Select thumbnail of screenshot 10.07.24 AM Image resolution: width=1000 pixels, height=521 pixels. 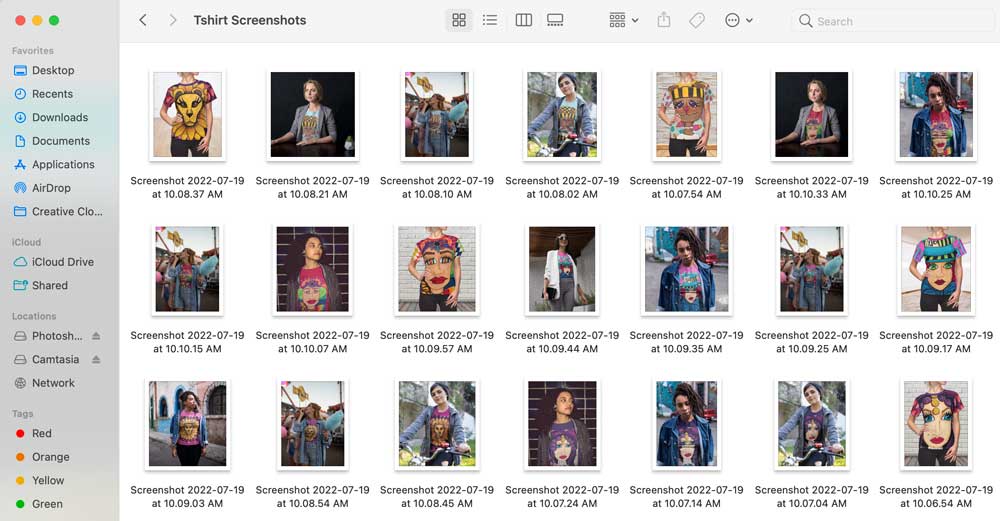pyautogui.click(x=562, y=424)
